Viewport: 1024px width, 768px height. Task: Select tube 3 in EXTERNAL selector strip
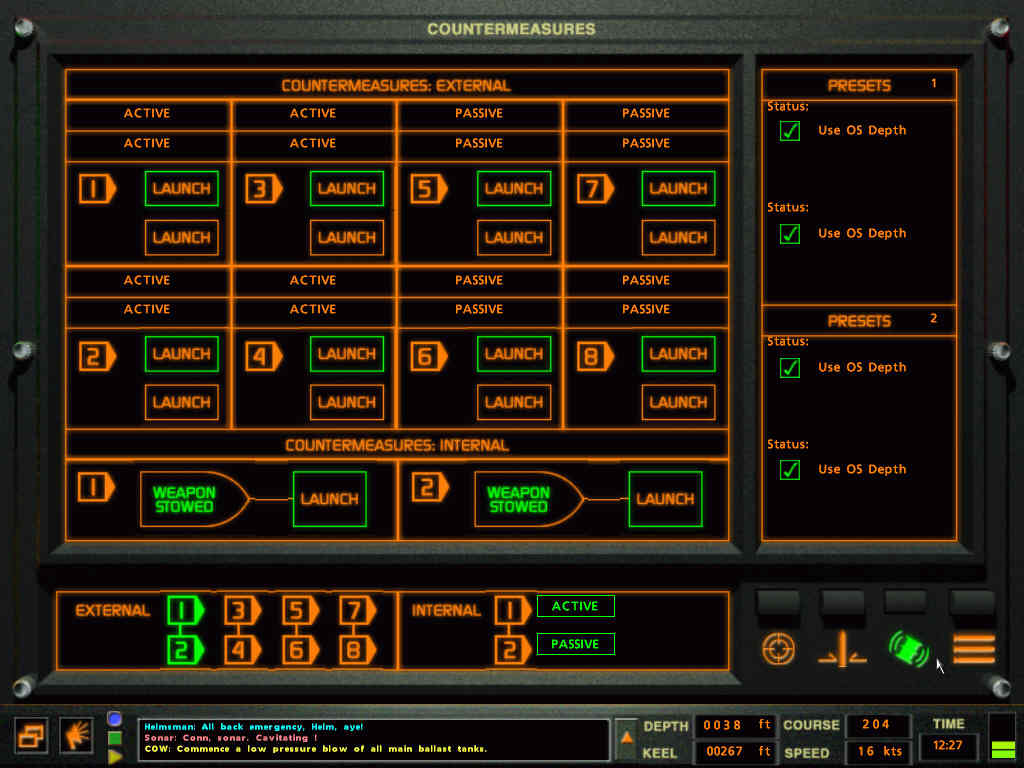click(x=242, y=611)
